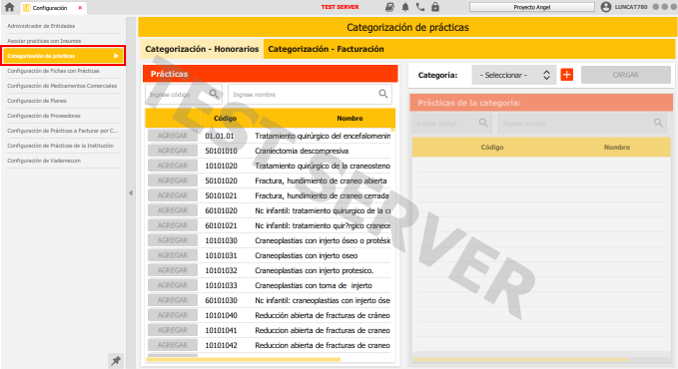Image resolution: width=678 pixels, height=369 pixels.
Task: Open Configuración de Proveedores
Action: point(44,116)
